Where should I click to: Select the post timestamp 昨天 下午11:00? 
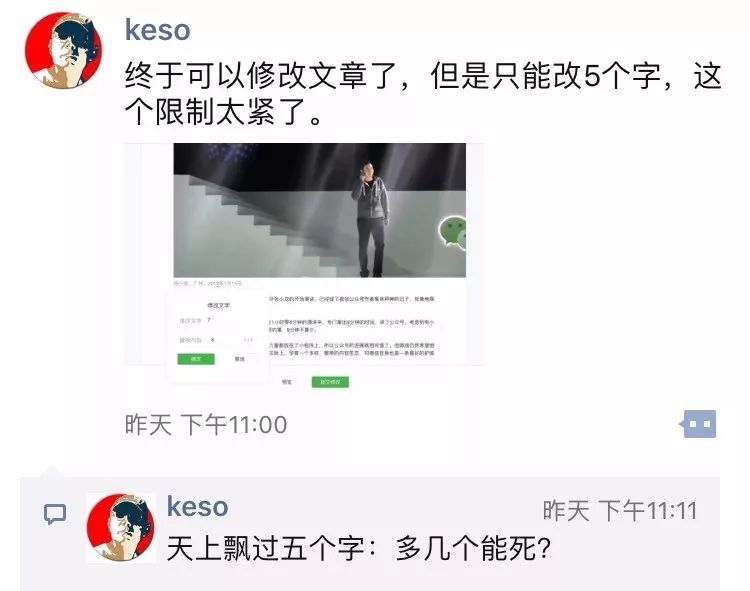pos(206,425)
